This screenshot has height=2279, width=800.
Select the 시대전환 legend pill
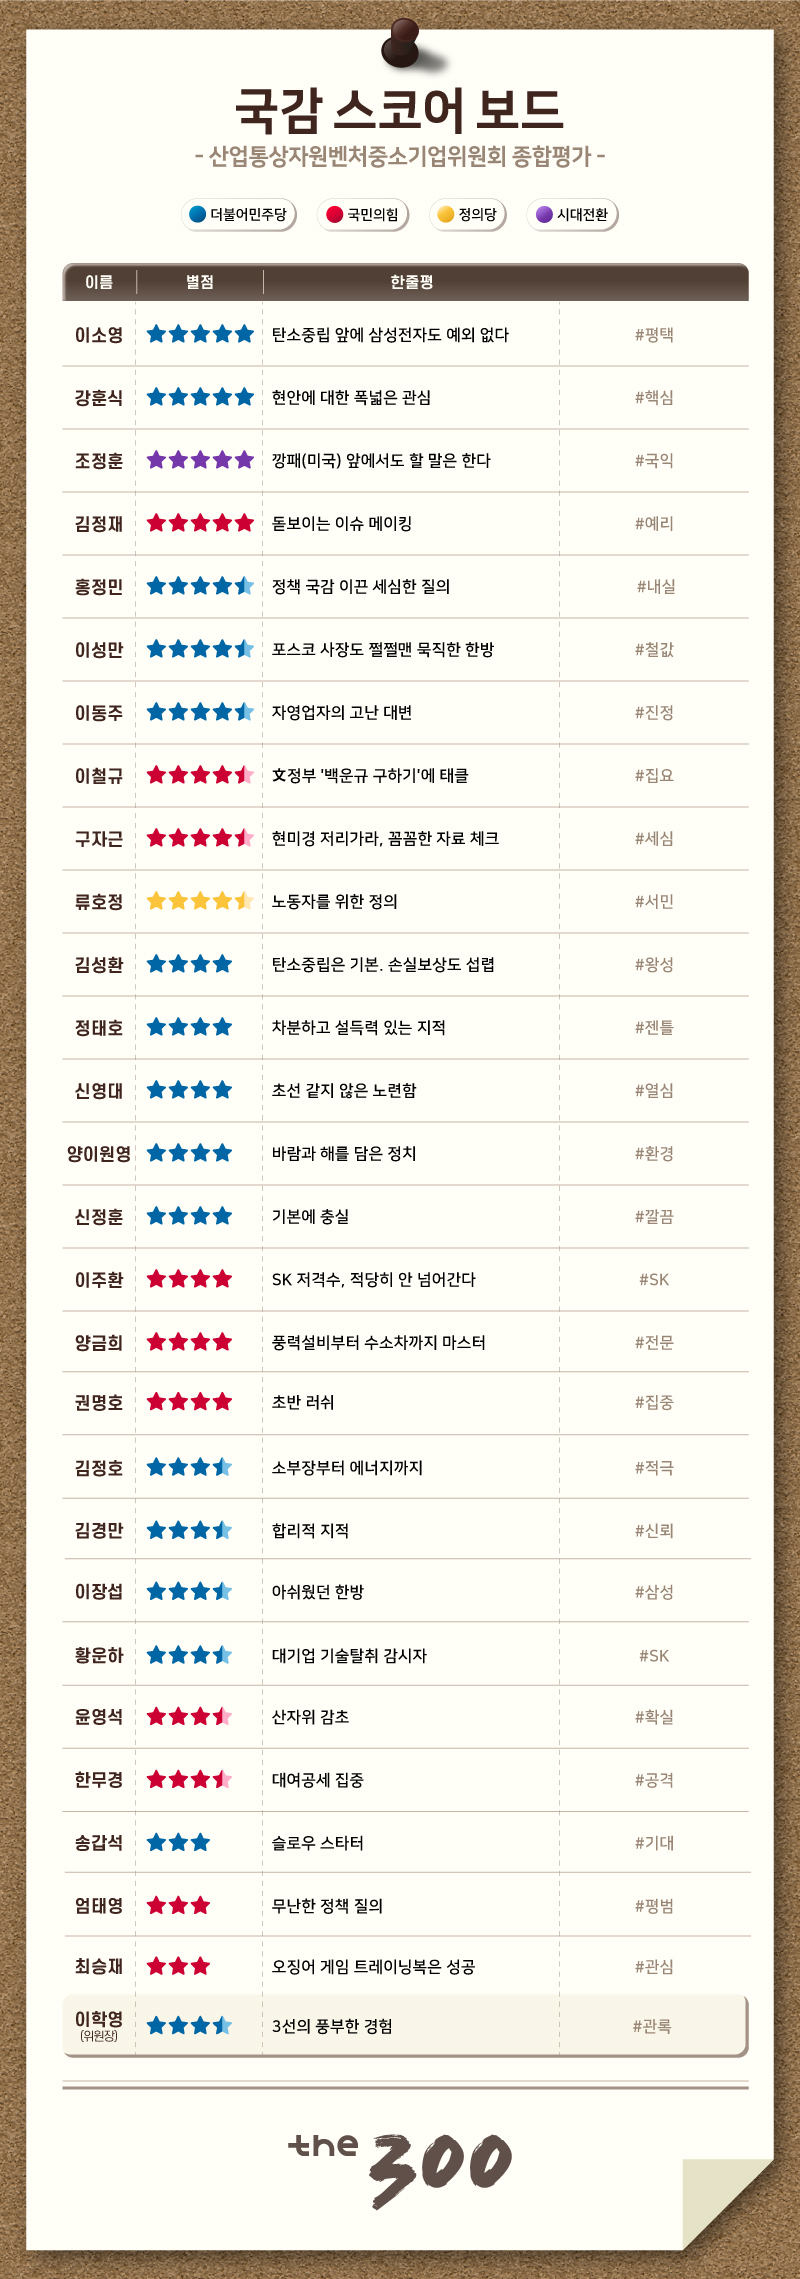click(572, 214)
